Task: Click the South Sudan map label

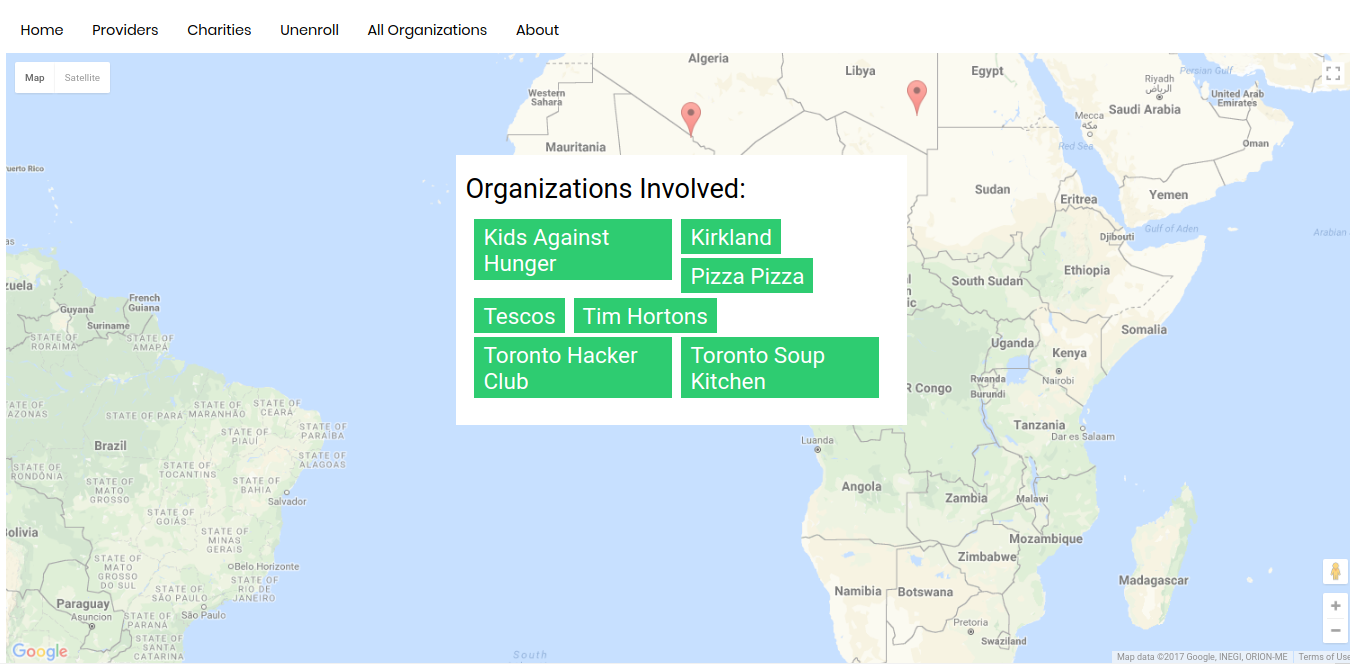Action: point(987,281)
